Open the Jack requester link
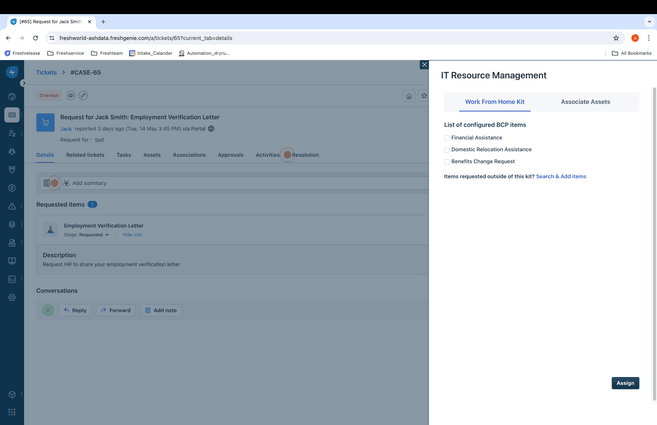Viewport: 657px width, 425px height. (66, 129)
